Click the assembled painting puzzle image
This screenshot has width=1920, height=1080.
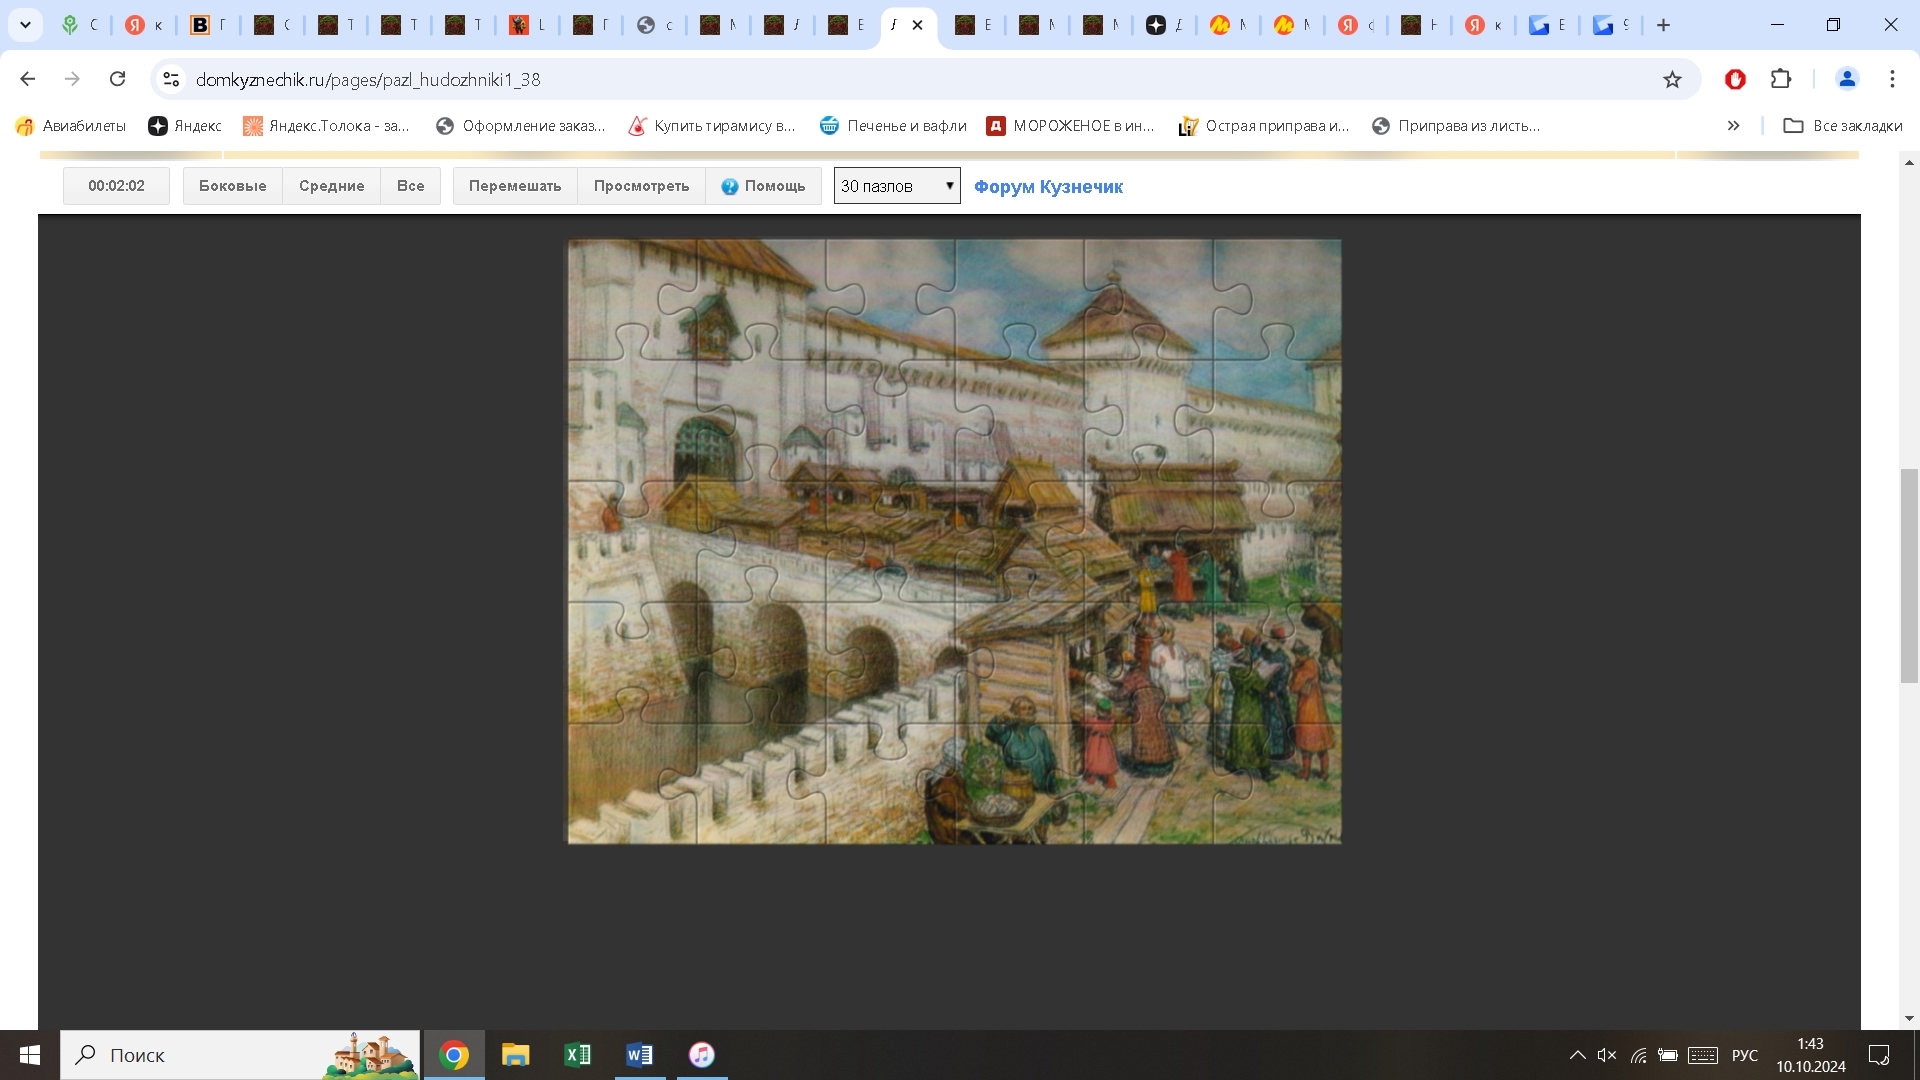[954, 541]
